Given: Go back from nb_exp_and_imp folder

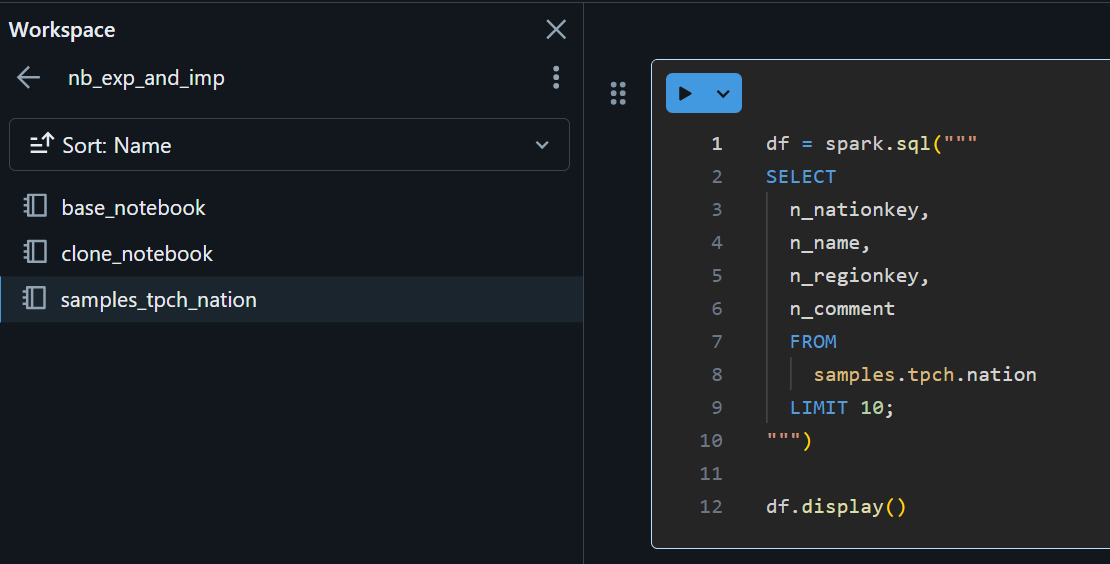Looking at the screenshot, I should [29, 78].
